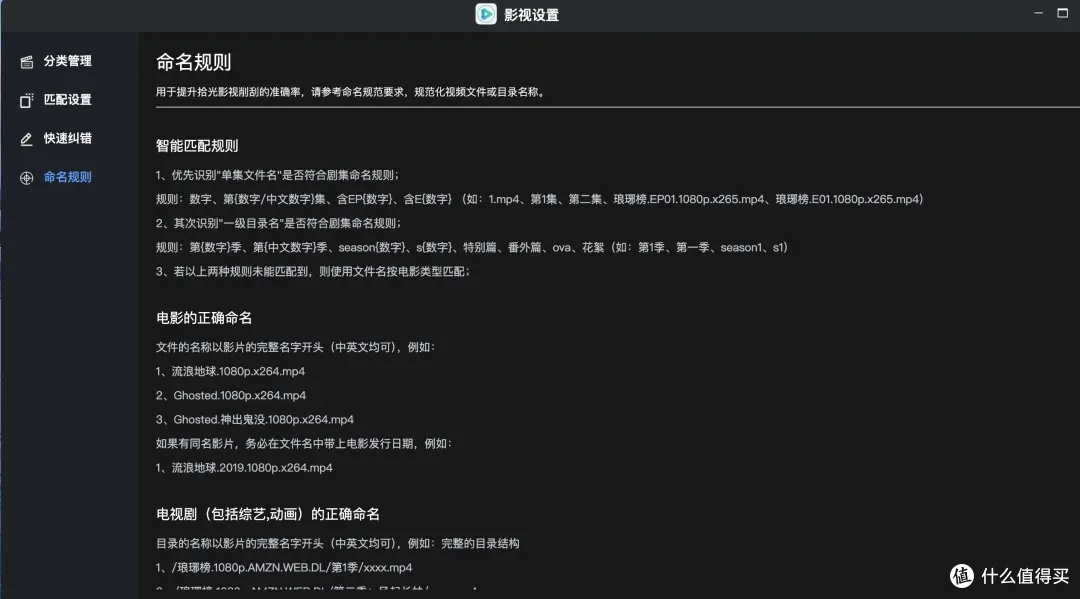Screen dimensions: 1080x599
Task: Open the 分类管理 menu item
Action: tap(68, 61)
